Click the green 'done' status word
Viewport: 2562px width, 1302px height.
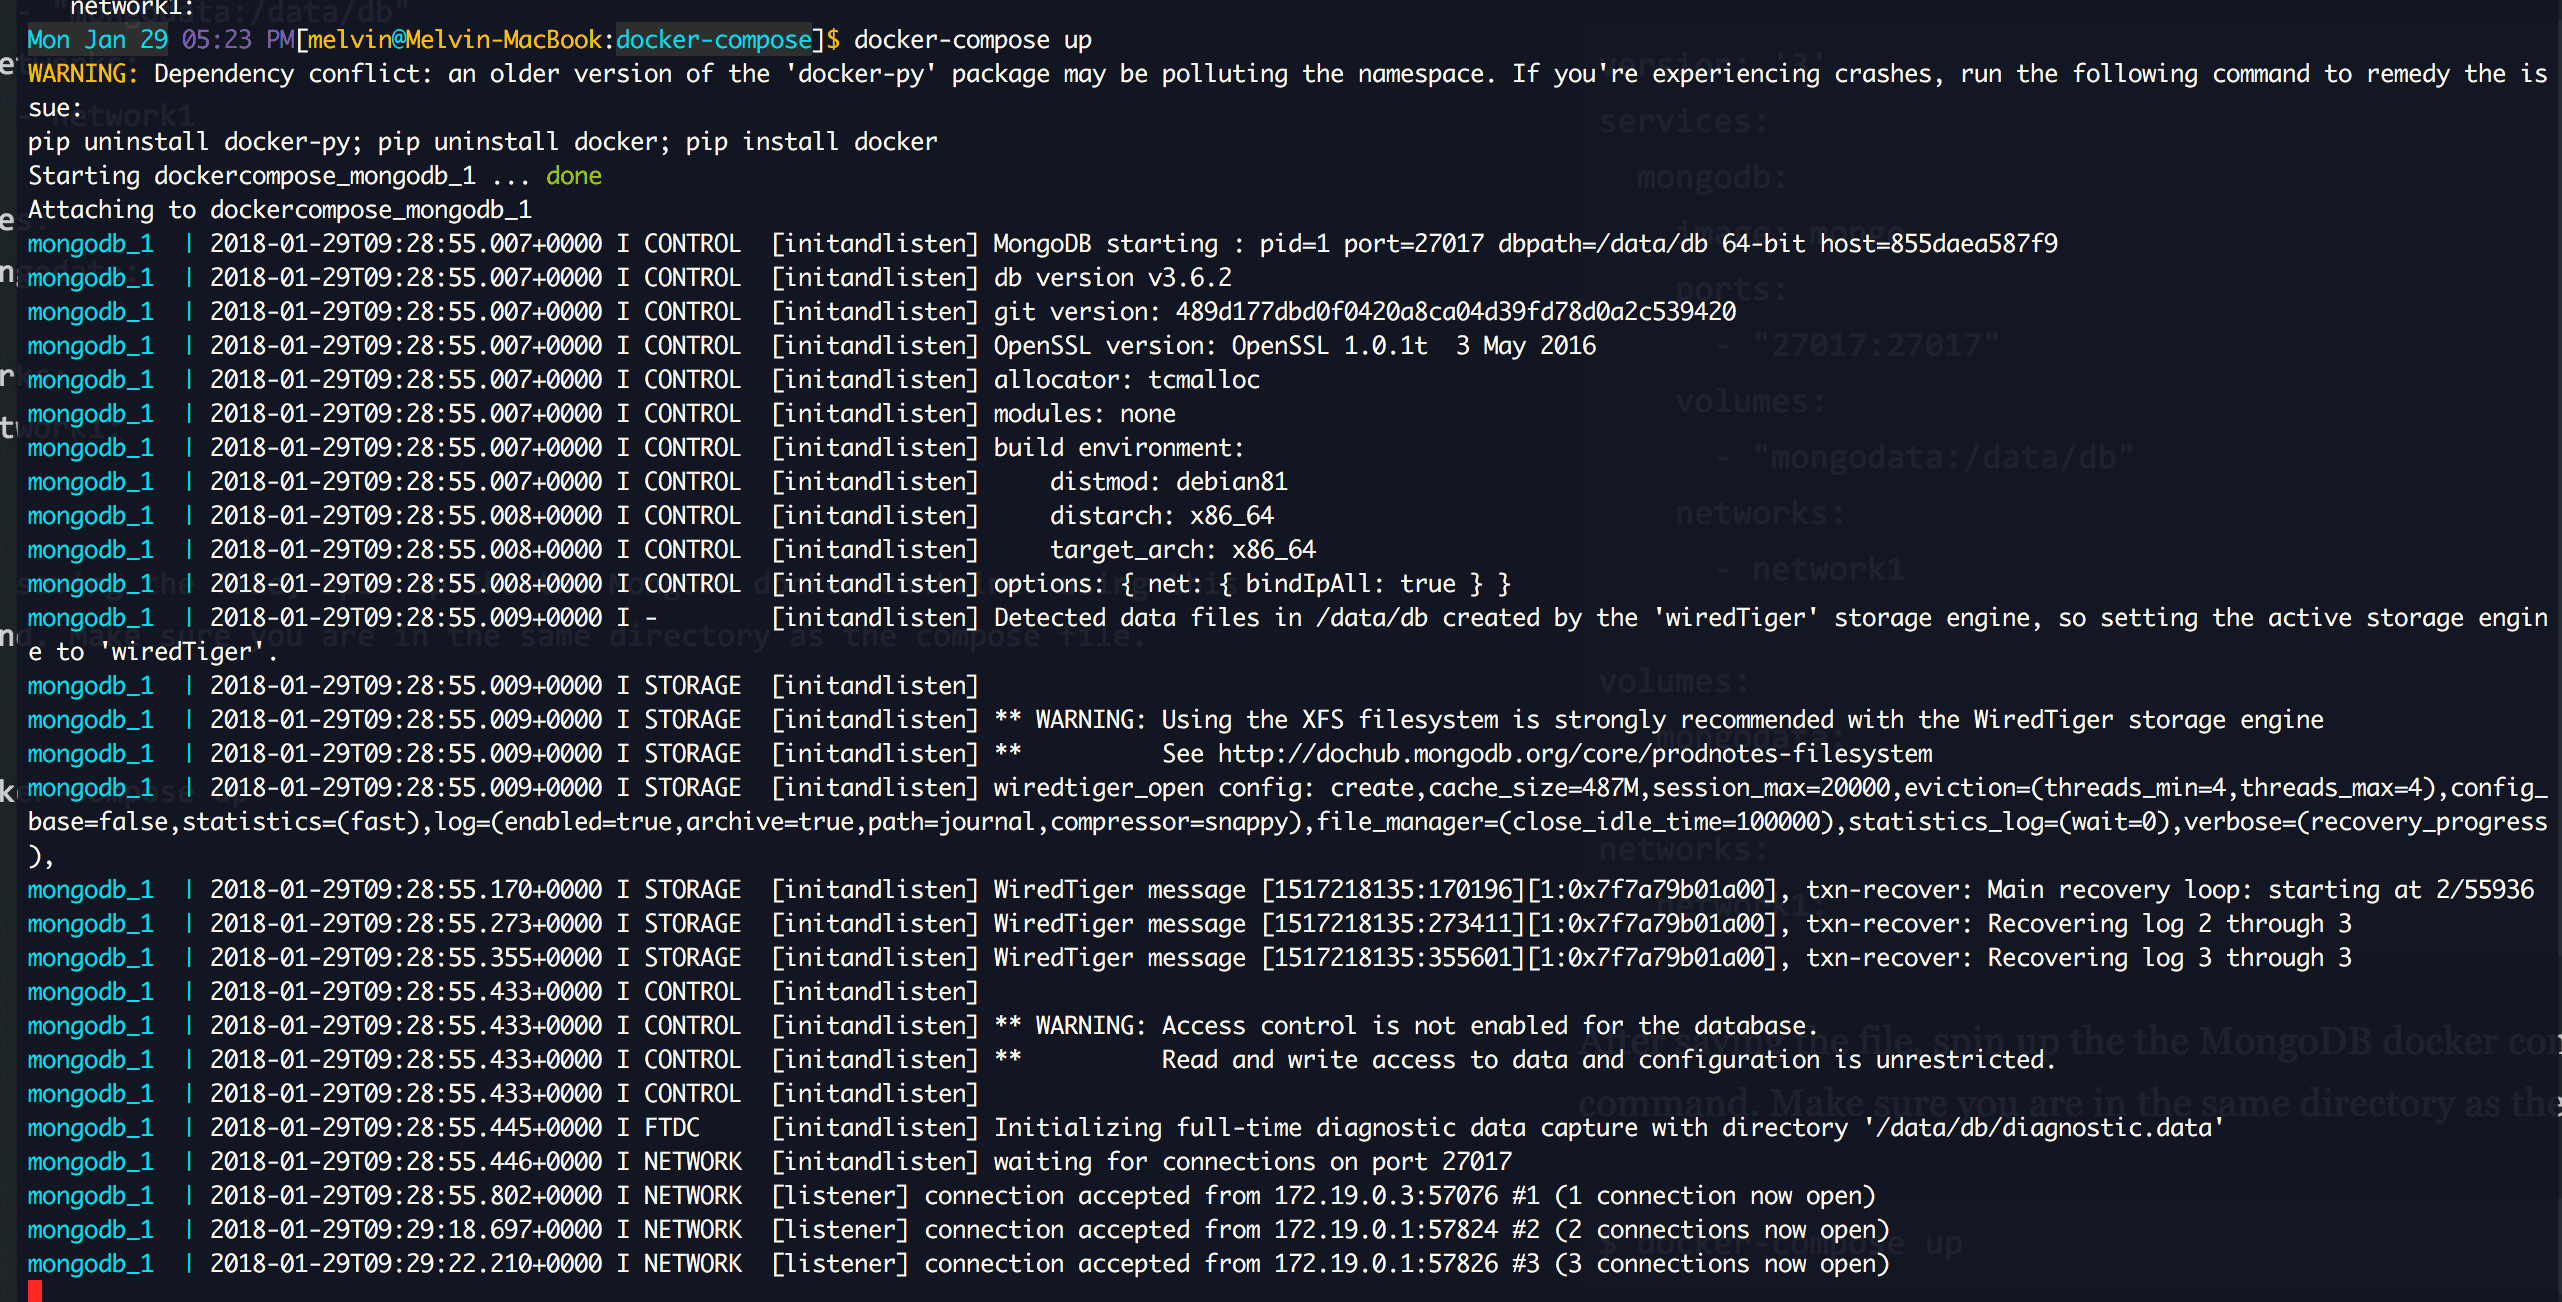pos(574,176)
